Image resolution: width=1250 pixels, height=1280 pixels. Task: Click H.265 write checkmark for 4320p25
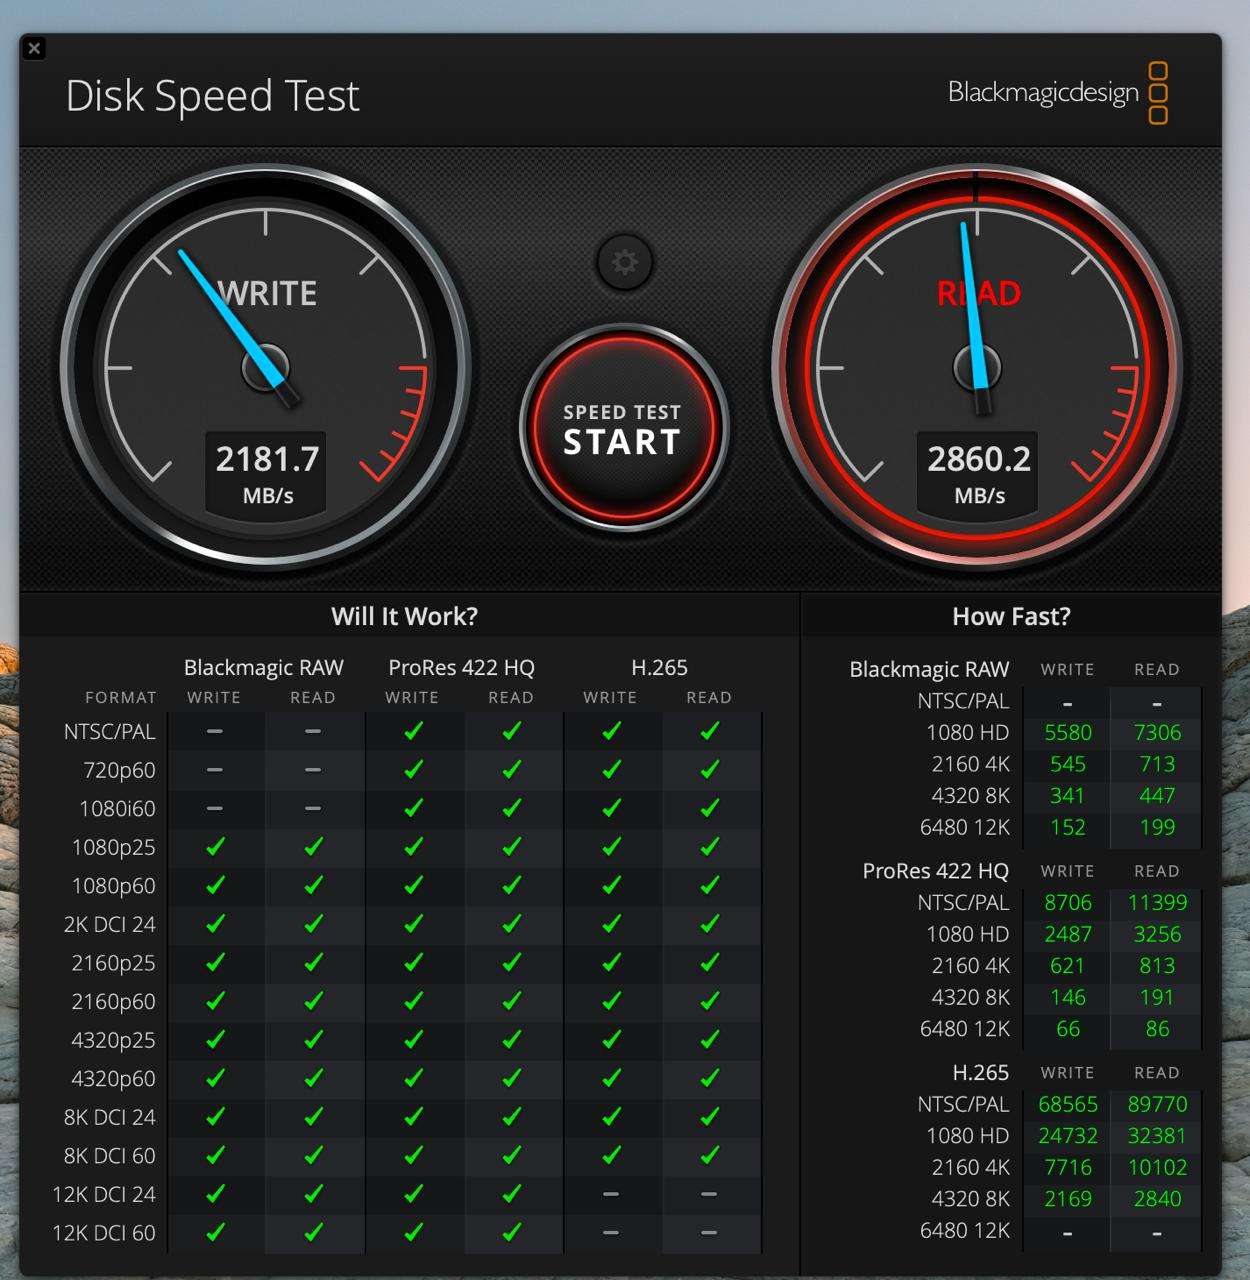pos(611,1040)
